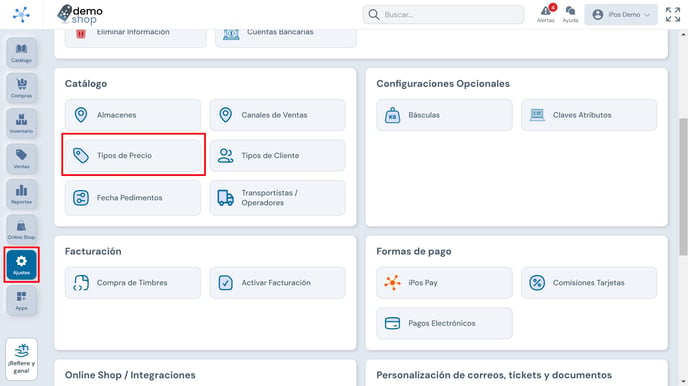Open Comisiones Tarjetas card

[x=589, y=283]
